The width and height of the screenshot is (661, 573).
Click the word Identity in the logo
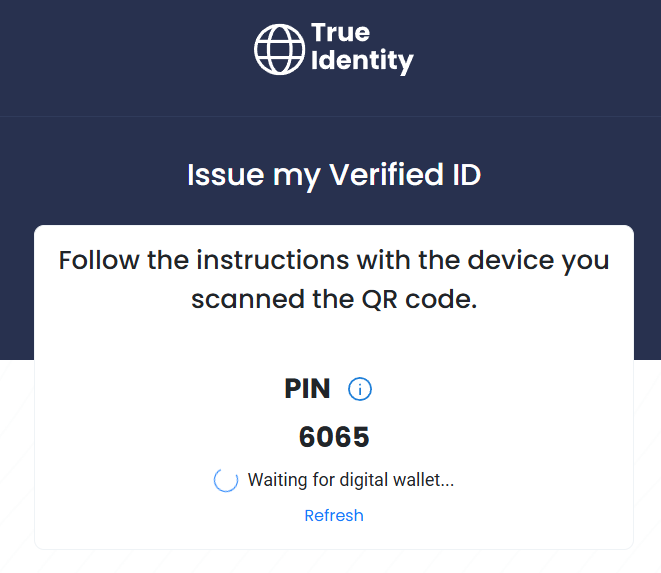pyautogui.click(x=362, y=61)
